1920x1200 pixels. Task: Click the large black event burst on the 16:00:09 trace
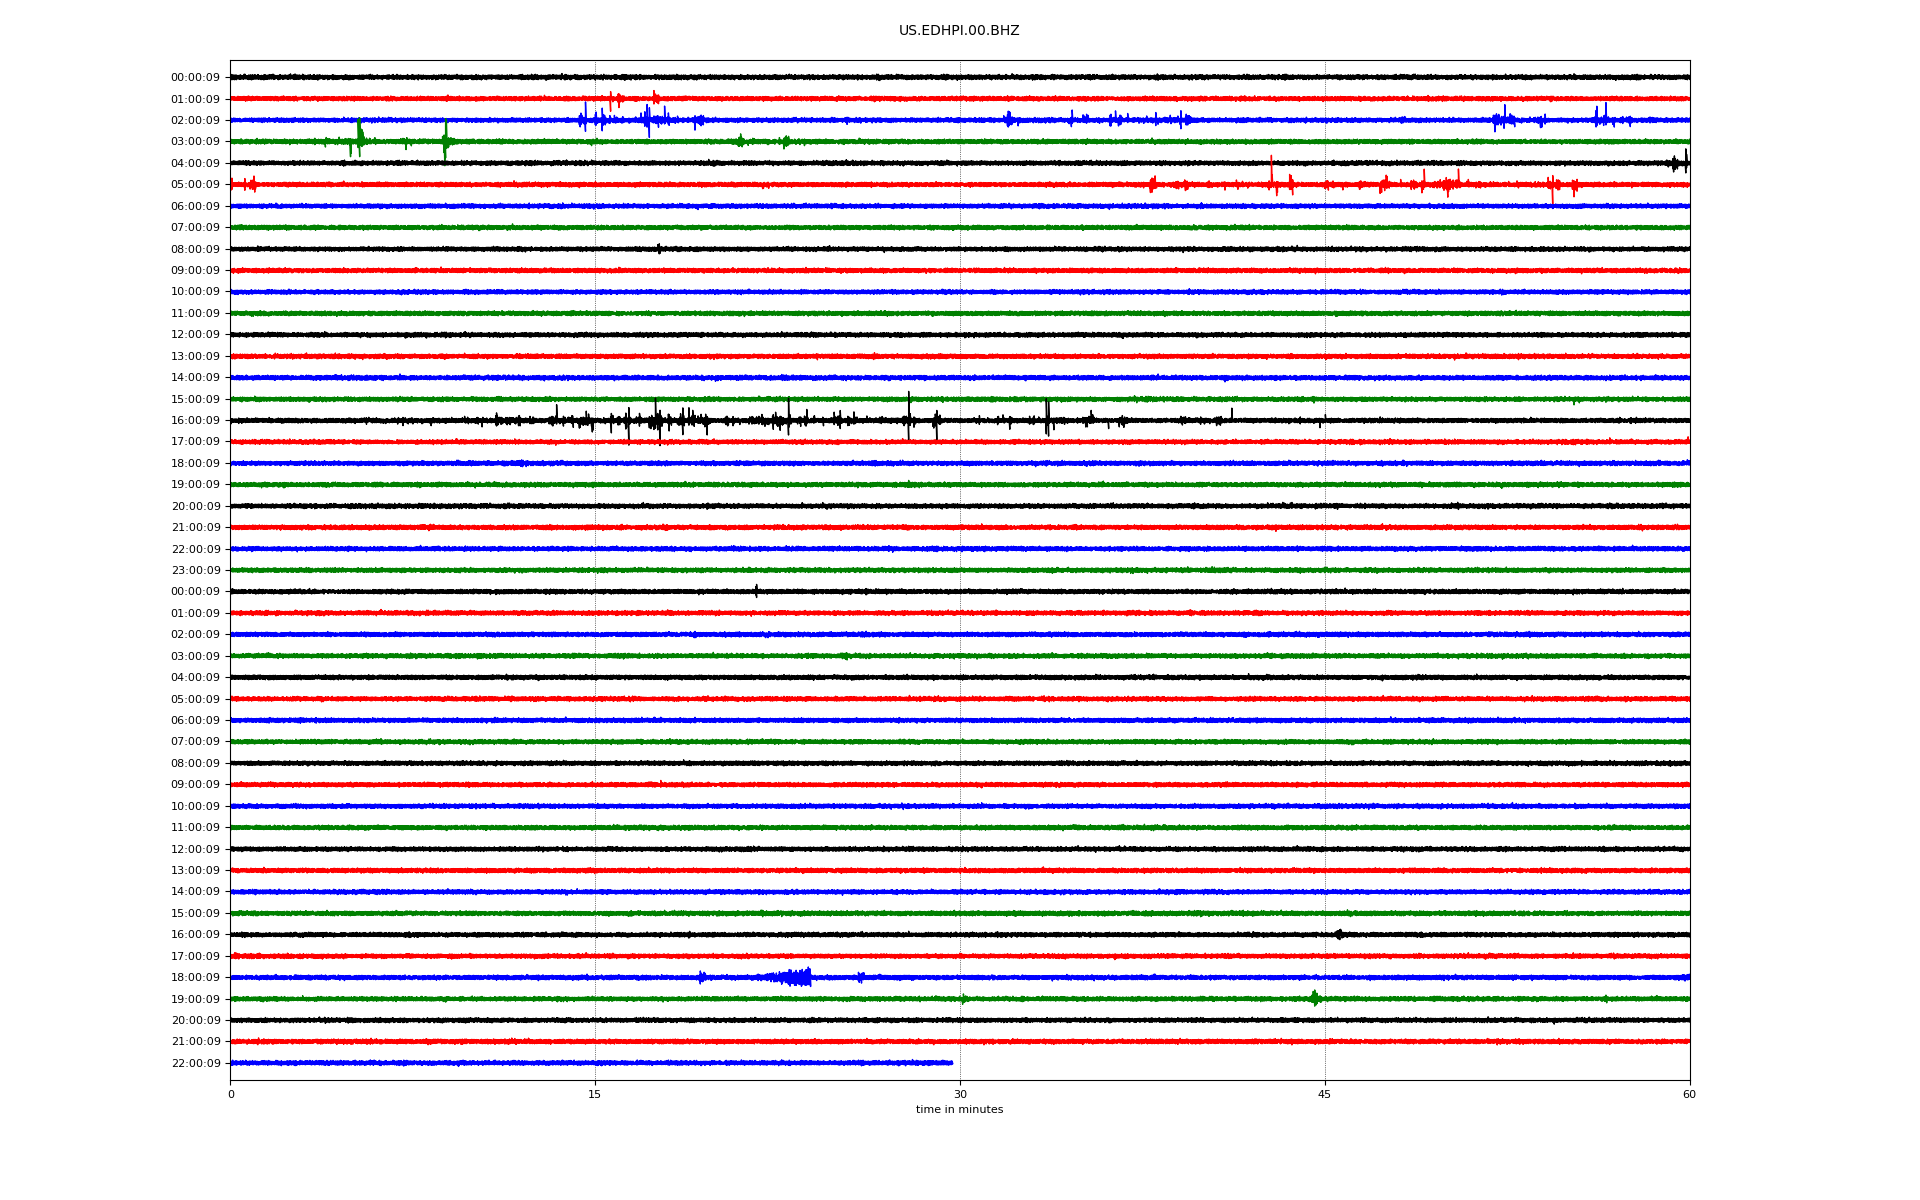click(657, 420)
